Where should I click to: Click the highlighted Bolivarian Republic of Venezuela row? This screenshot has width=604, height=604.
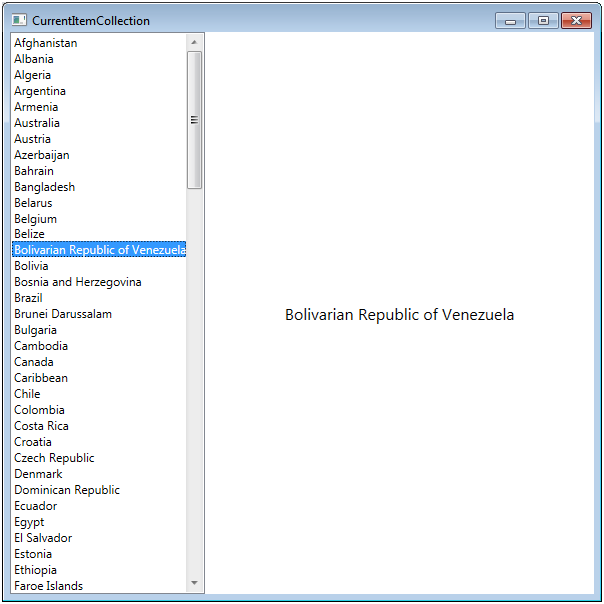click(99, 250)
